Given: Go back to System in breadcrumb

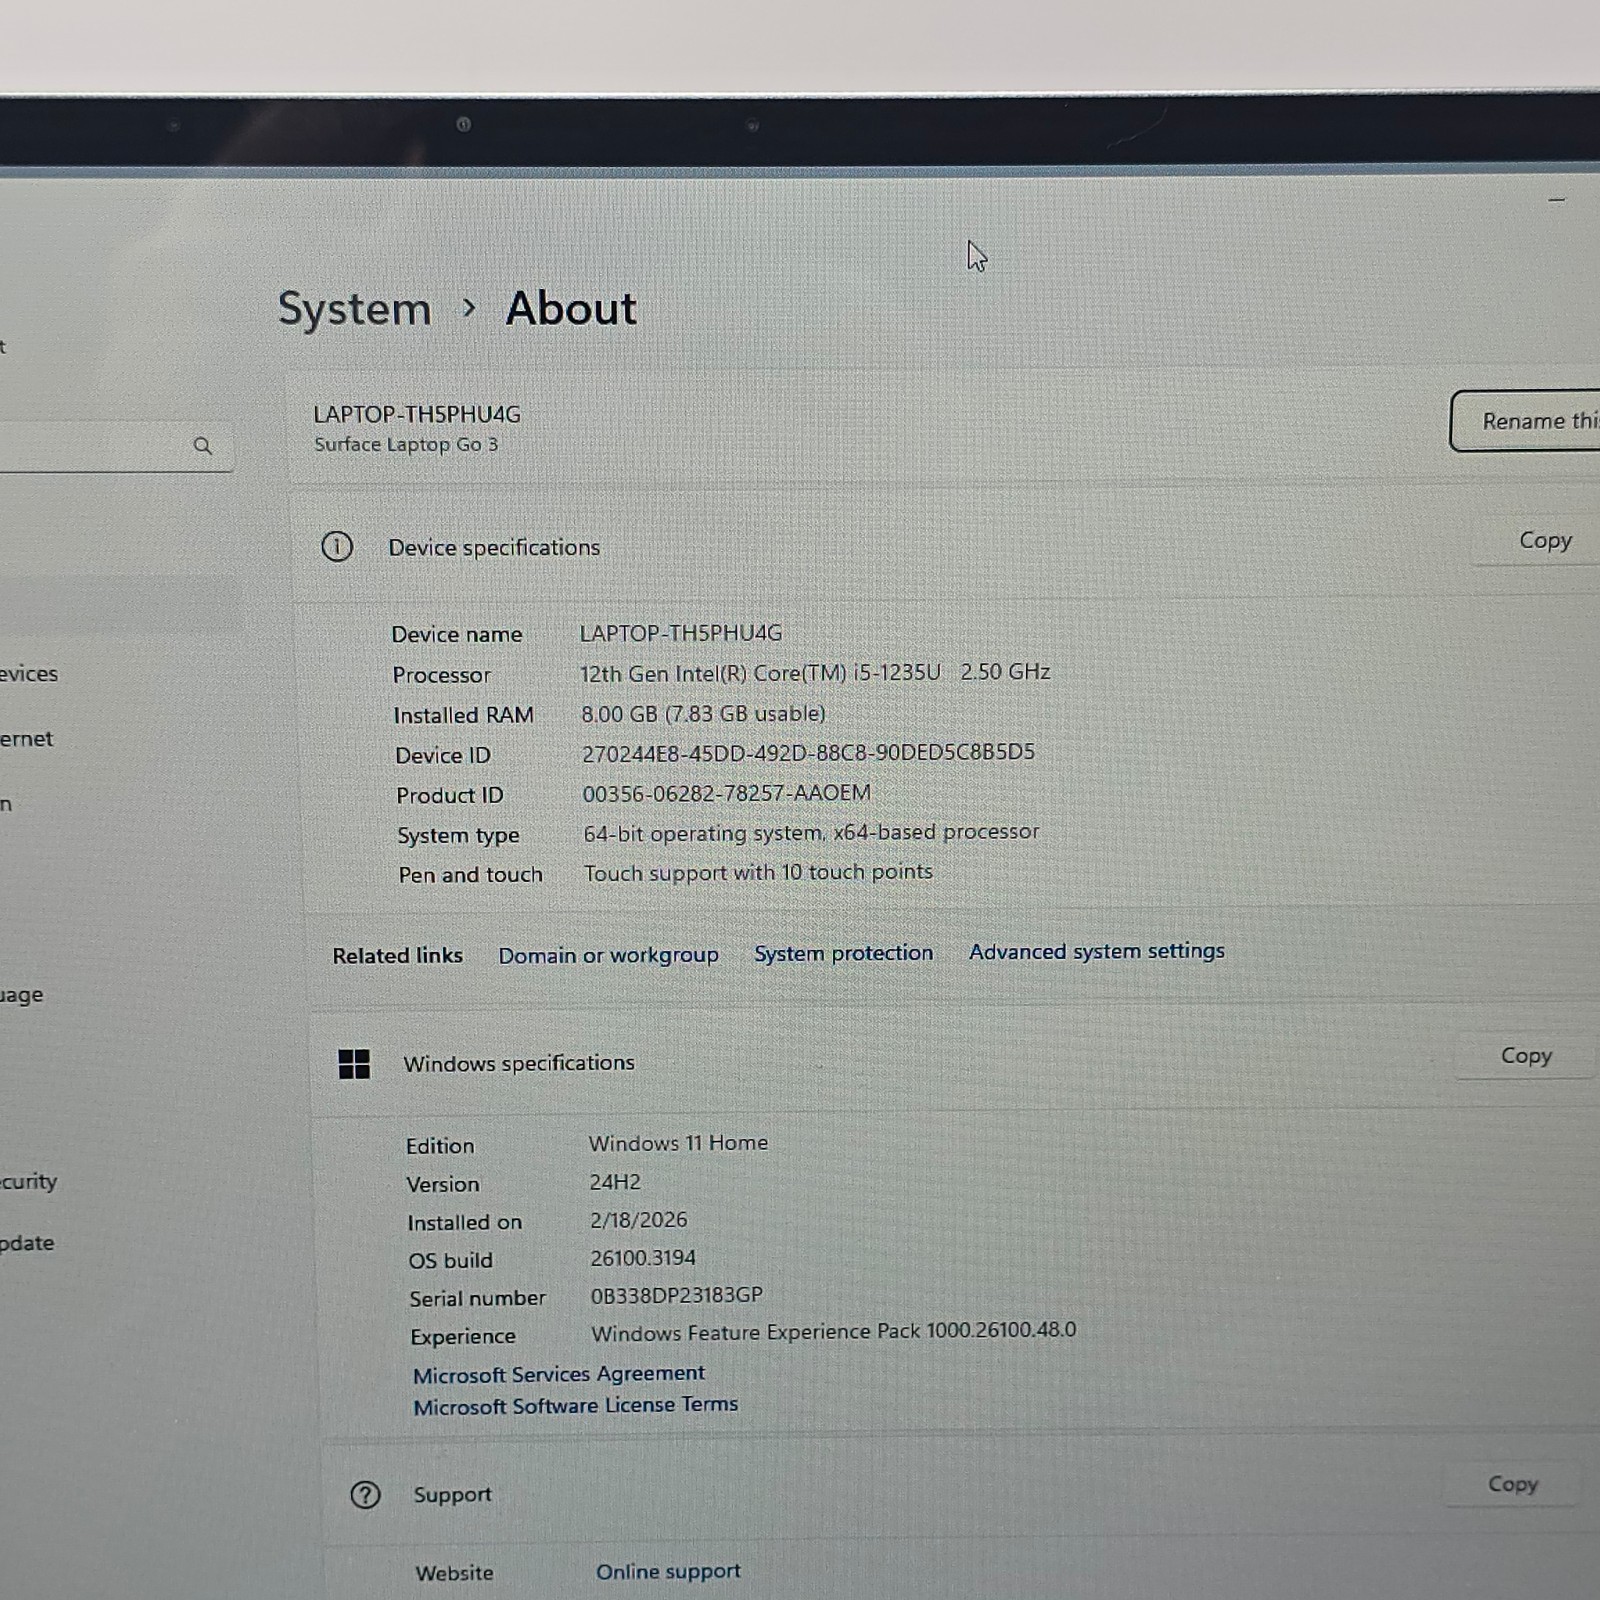Looking at the screenshot, I should [x=354, y=308].
